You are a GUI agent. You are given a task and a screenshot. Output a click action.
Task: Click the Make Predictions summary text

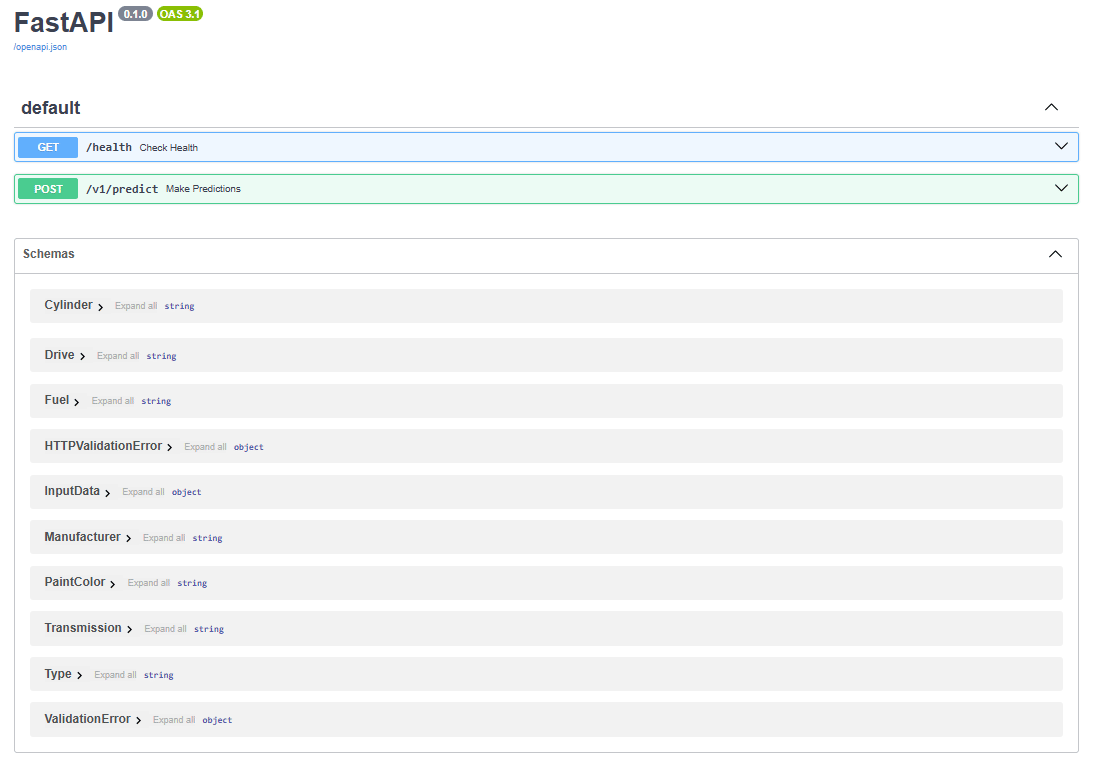(x=203, y=189)
